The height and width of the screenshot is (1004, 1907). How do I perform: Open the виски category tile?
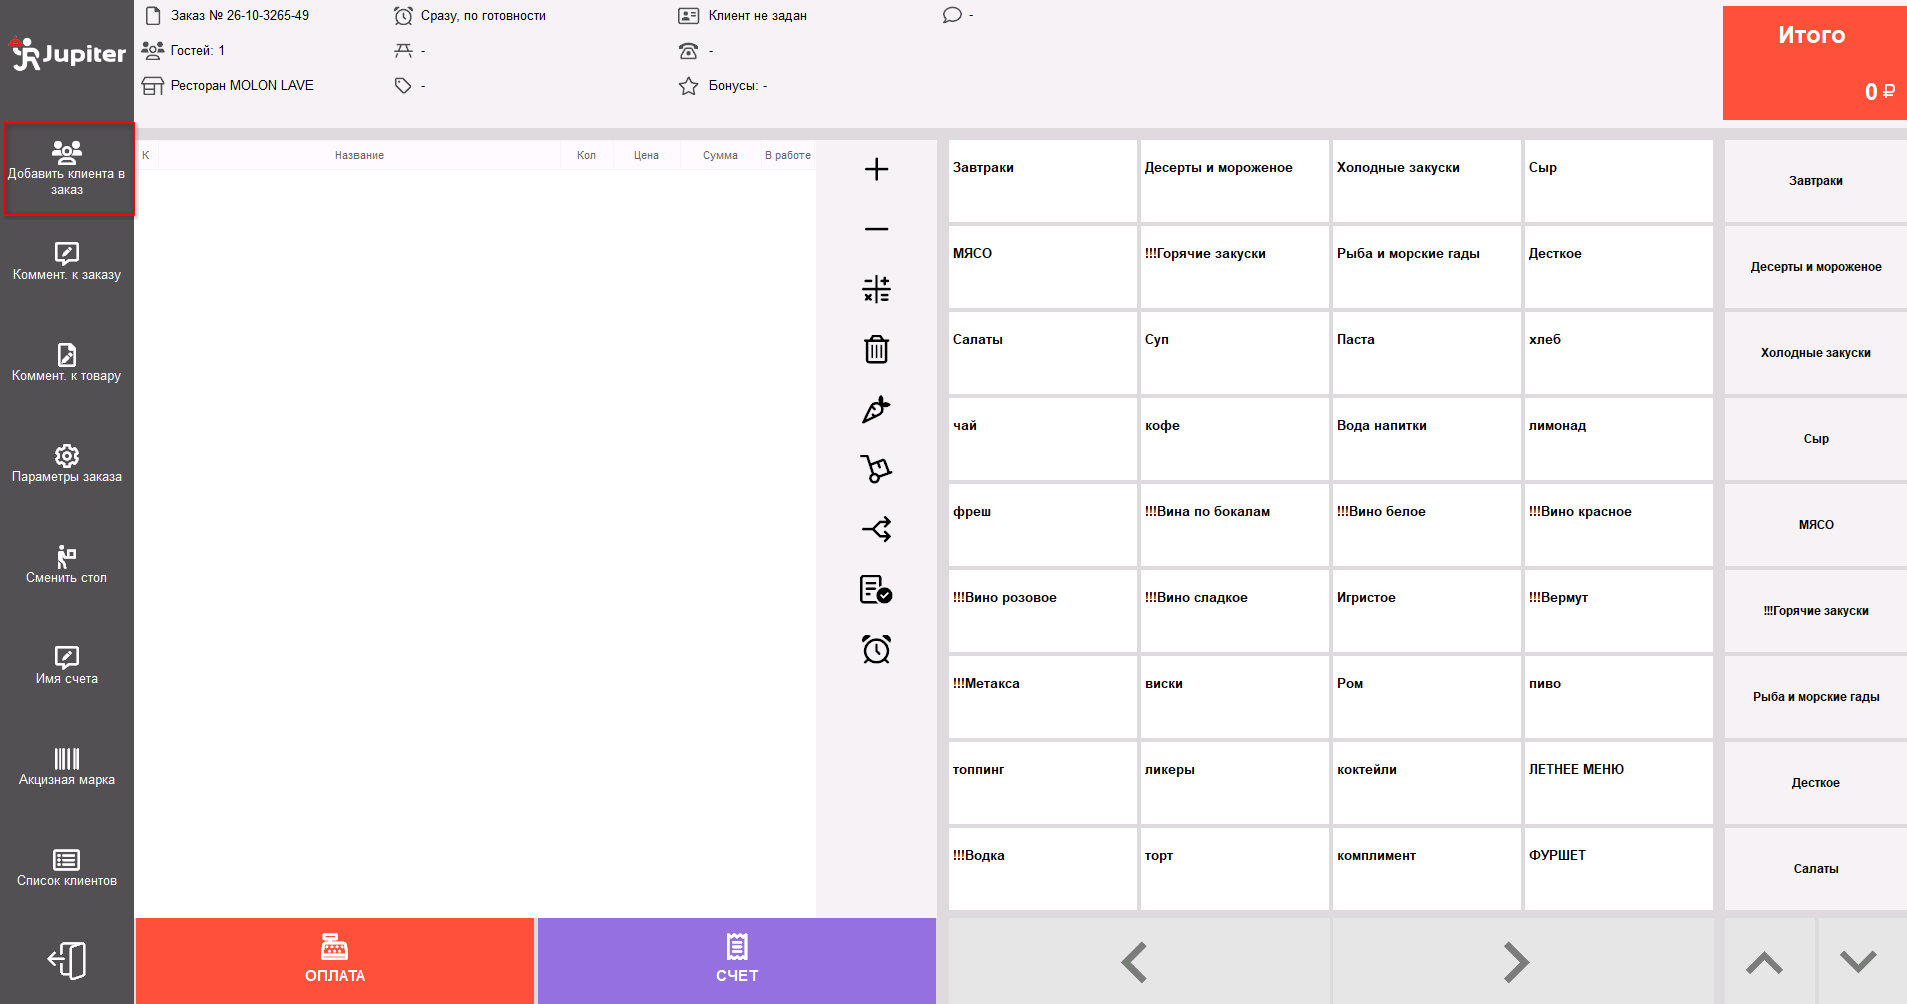point(1234,697)
